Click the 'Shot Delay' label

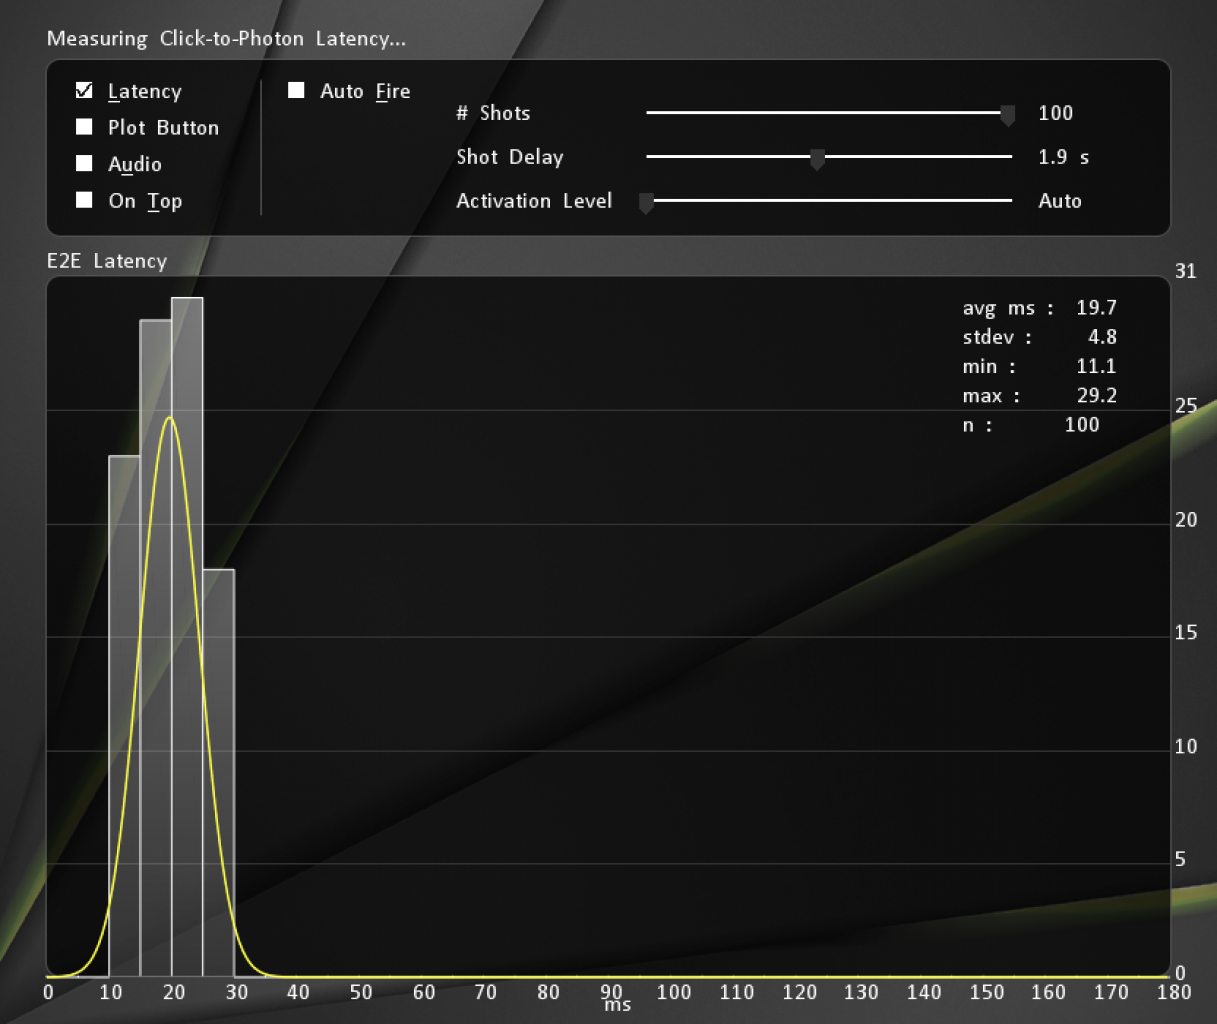coord(510,157)
